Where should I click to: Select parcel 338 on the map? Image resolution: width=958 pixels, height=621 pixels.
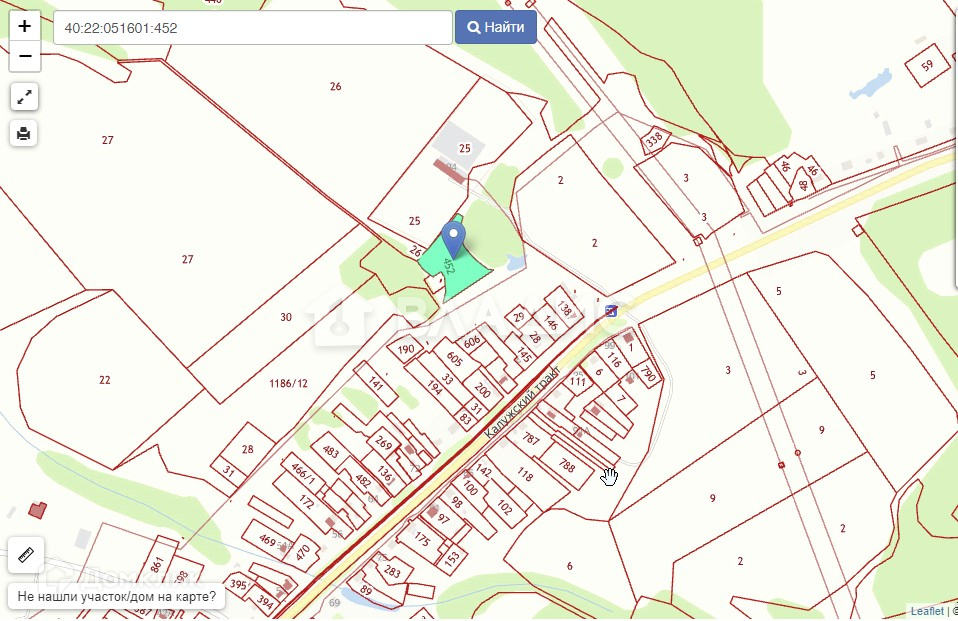coord(654,140)
